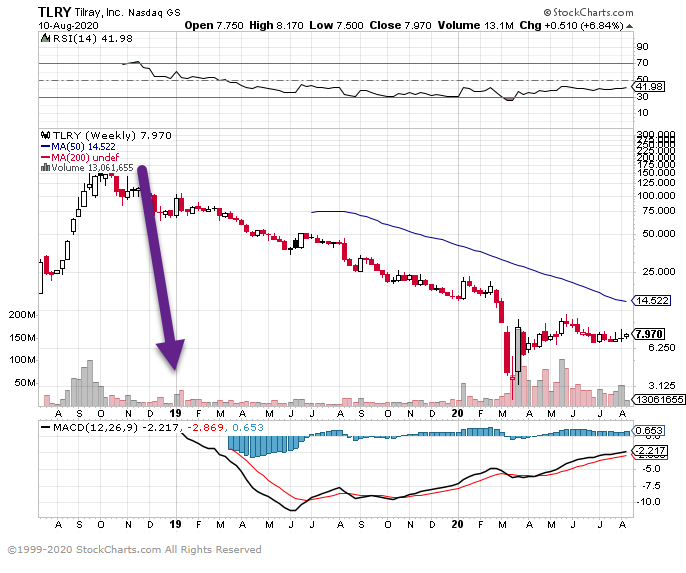Click the RSI indicator legend icon
The image size is (686, 573).
coord(46,38)
